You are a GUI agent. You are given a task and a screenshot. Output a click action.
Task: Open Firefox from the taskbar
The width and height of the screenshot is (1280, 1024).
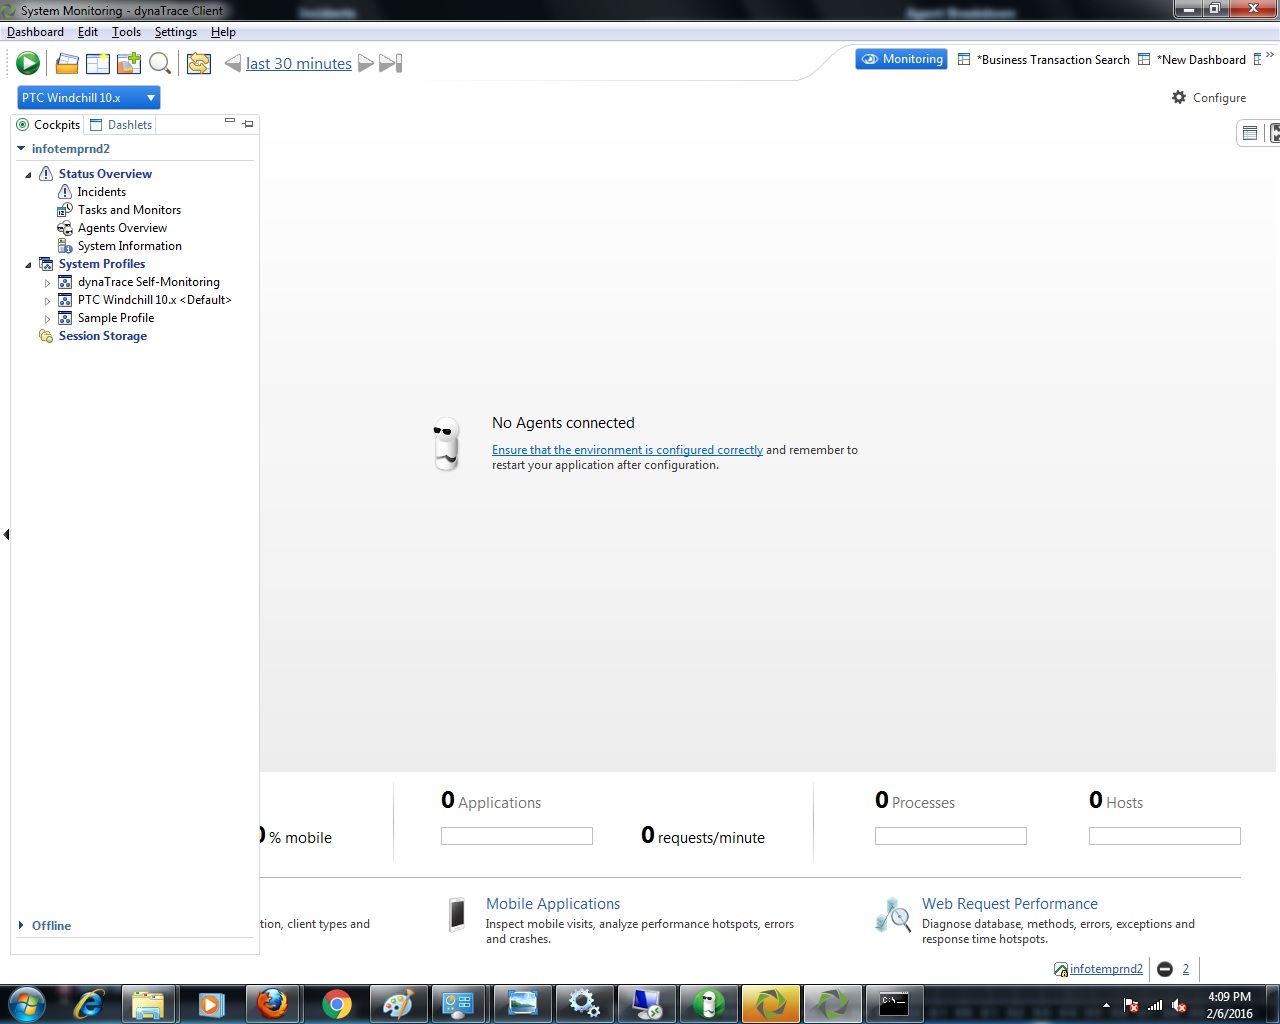[x=272, y=1004]
